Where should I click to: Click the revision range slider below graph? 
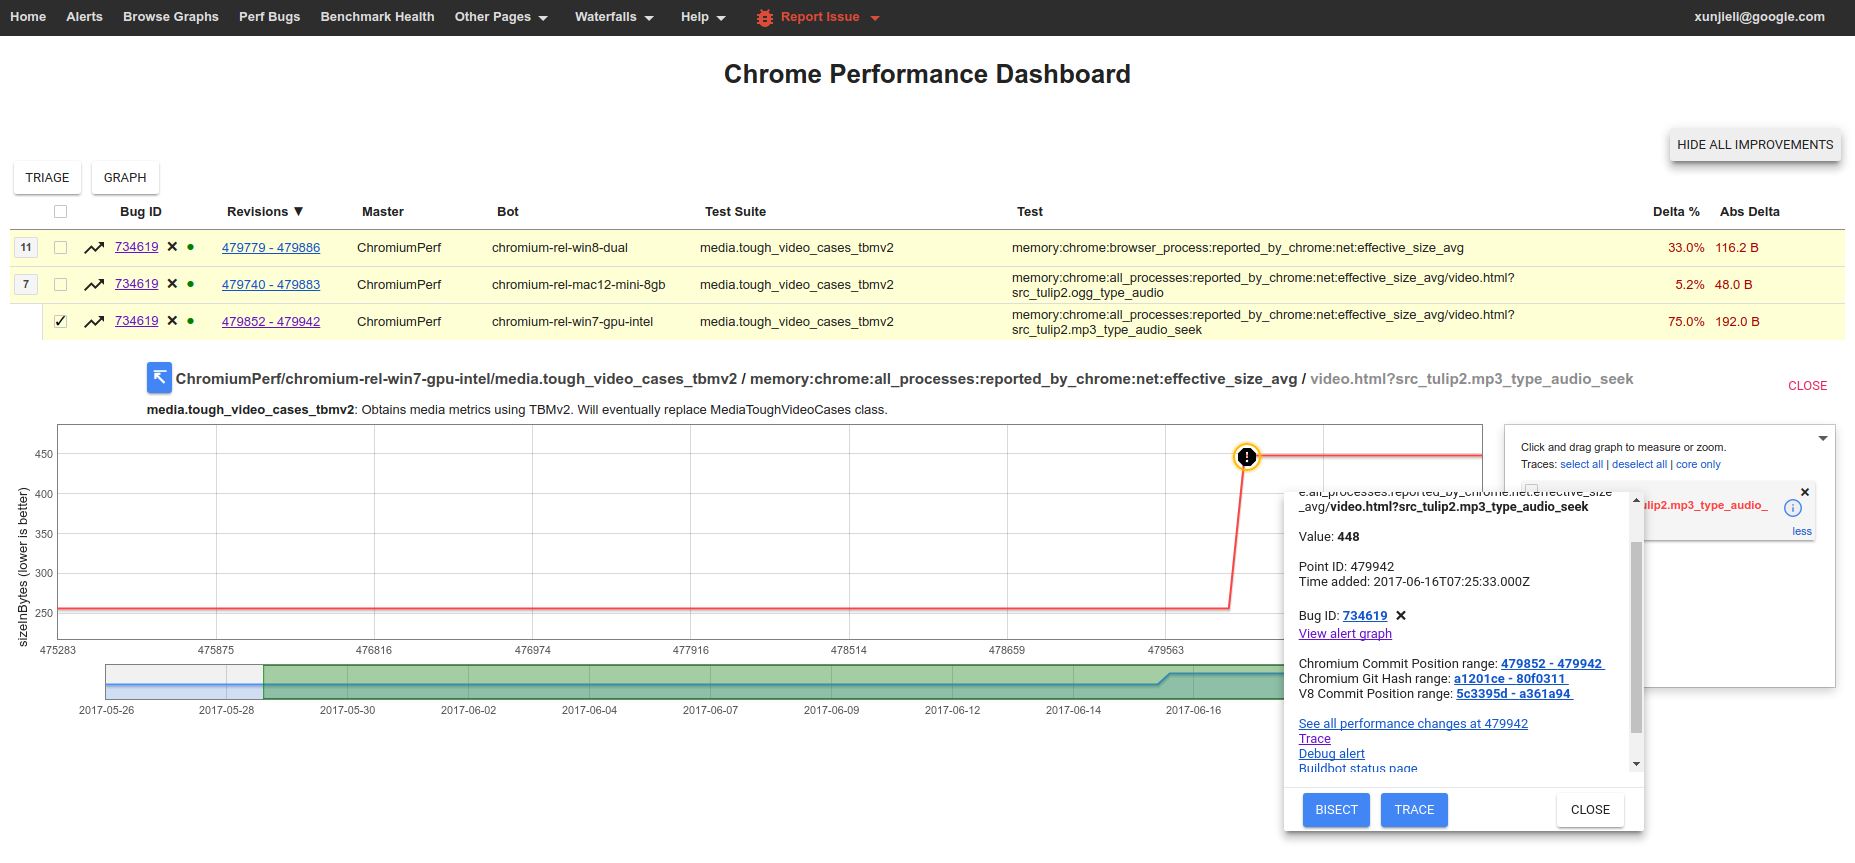click(x=694, y=682)
